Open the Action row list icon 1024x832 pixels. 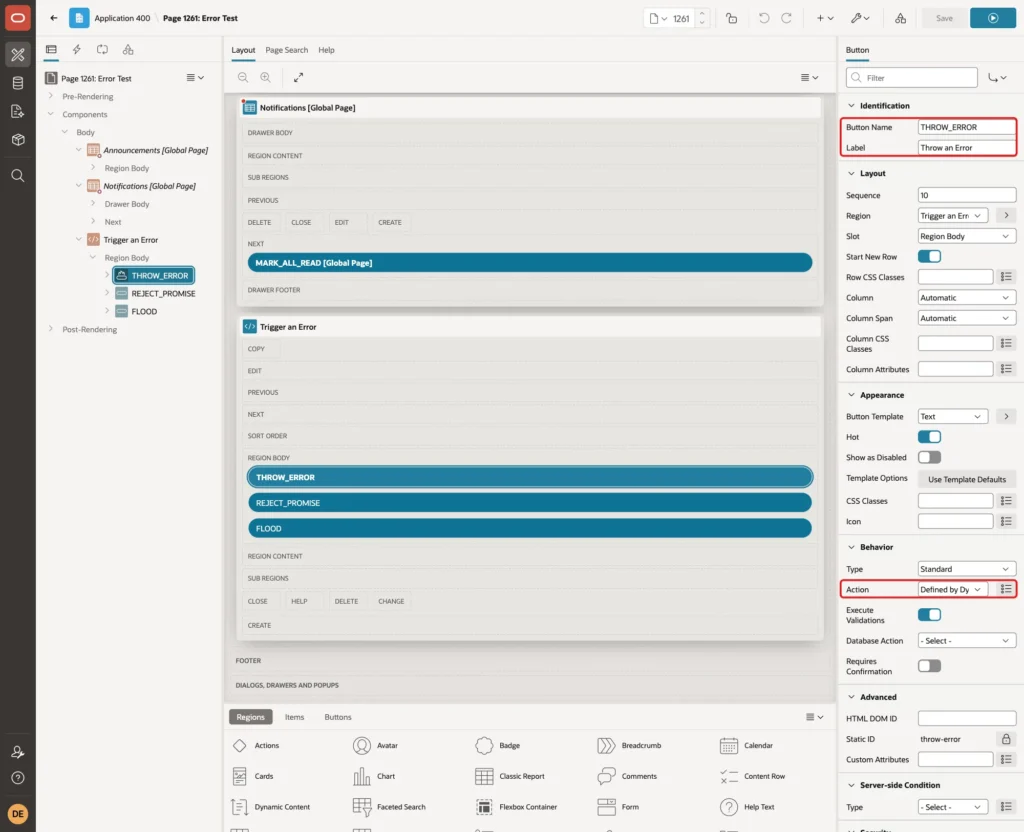(1006, 589)
